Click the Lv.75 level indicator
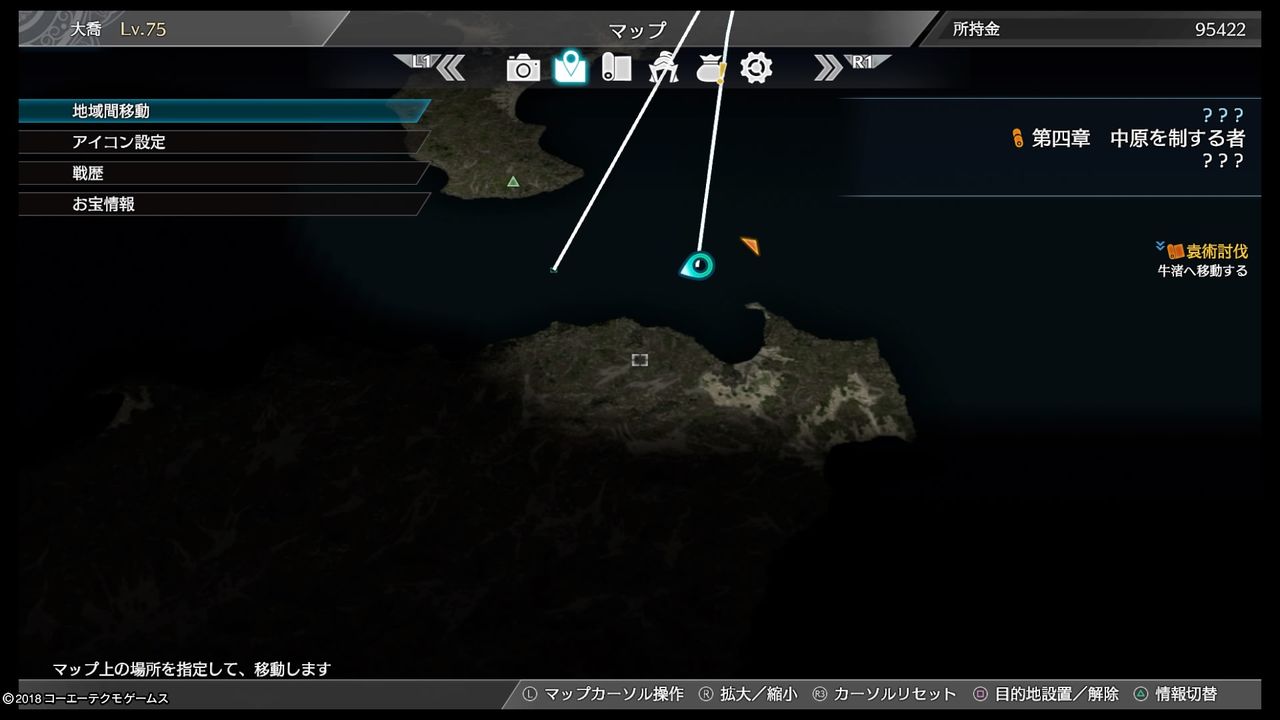 click(x=143, y=29)
